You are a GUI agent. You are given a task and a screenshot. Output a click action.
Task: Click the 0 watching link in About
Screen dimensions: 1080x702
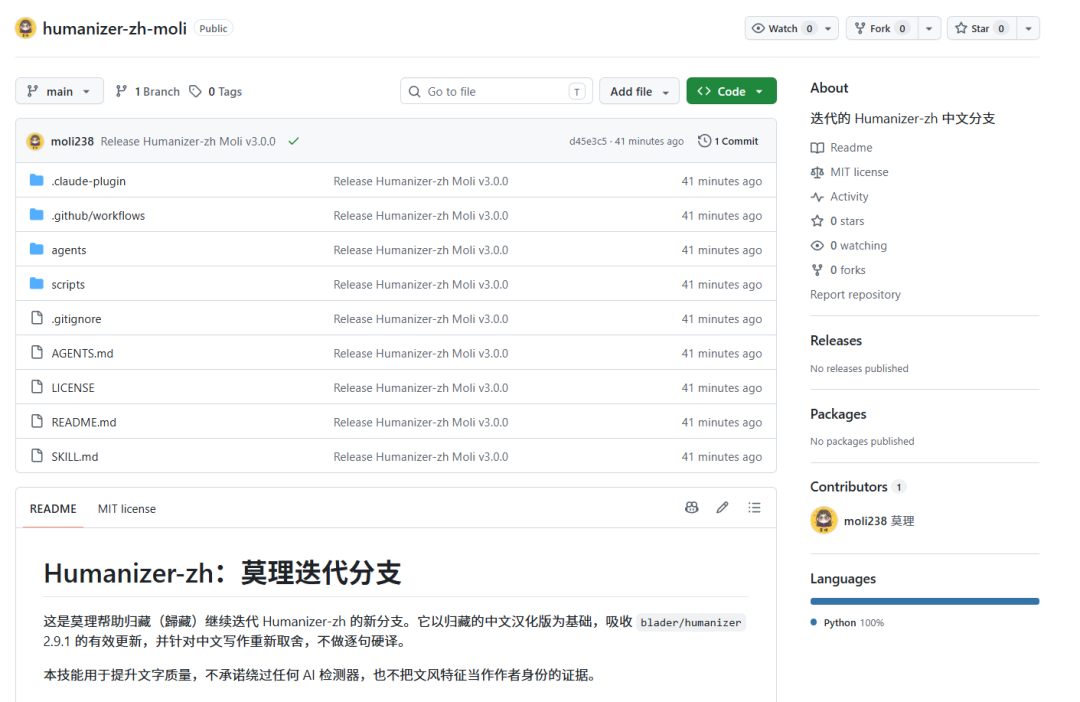tap(858, 246)
